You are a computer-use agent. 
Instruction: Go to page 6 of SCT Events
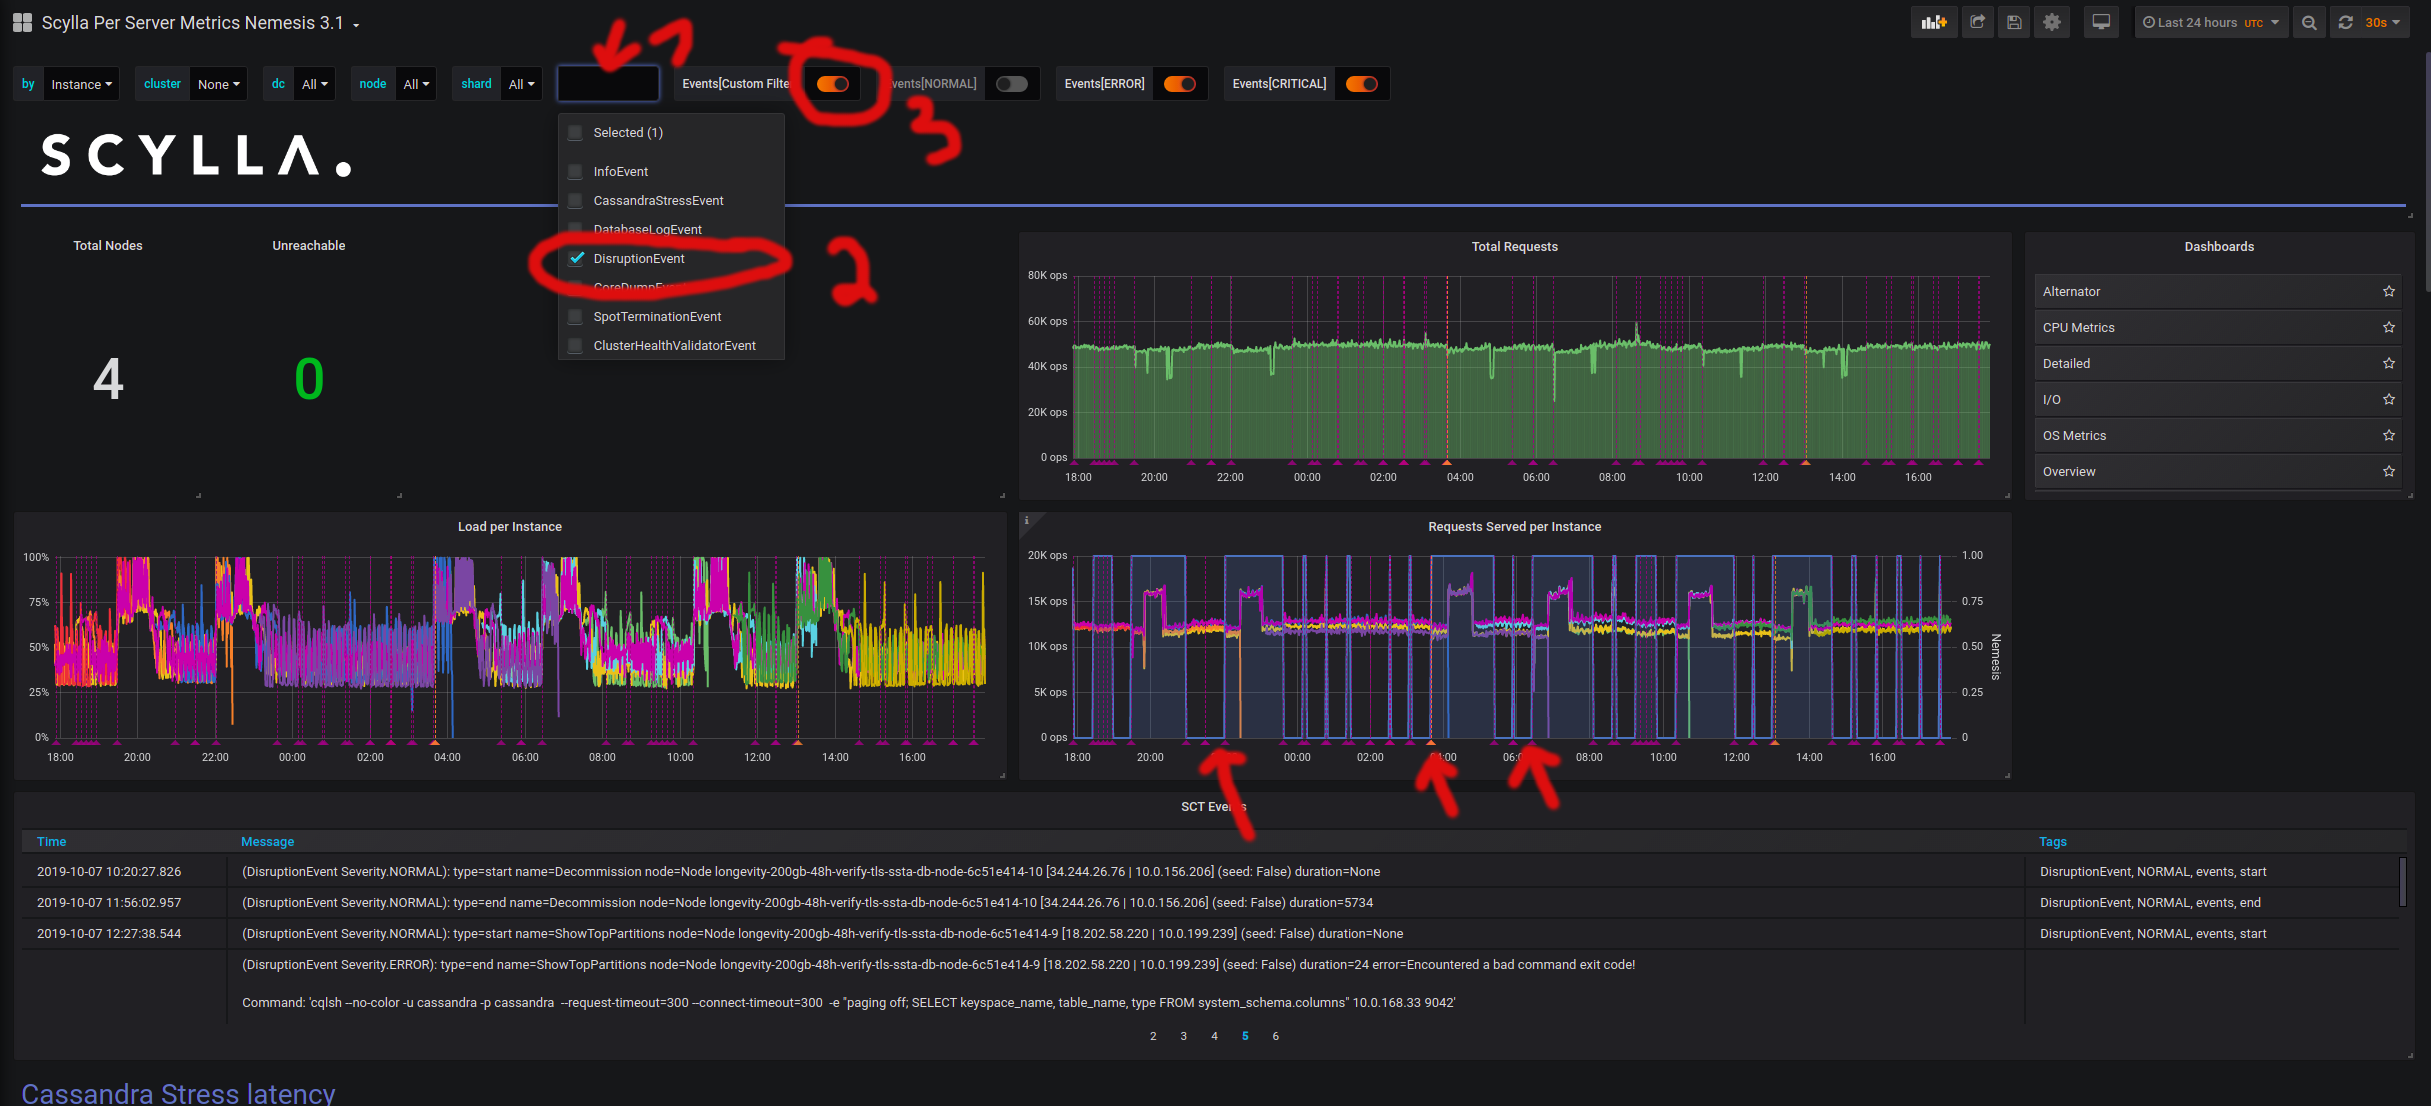point(1275,1036)
